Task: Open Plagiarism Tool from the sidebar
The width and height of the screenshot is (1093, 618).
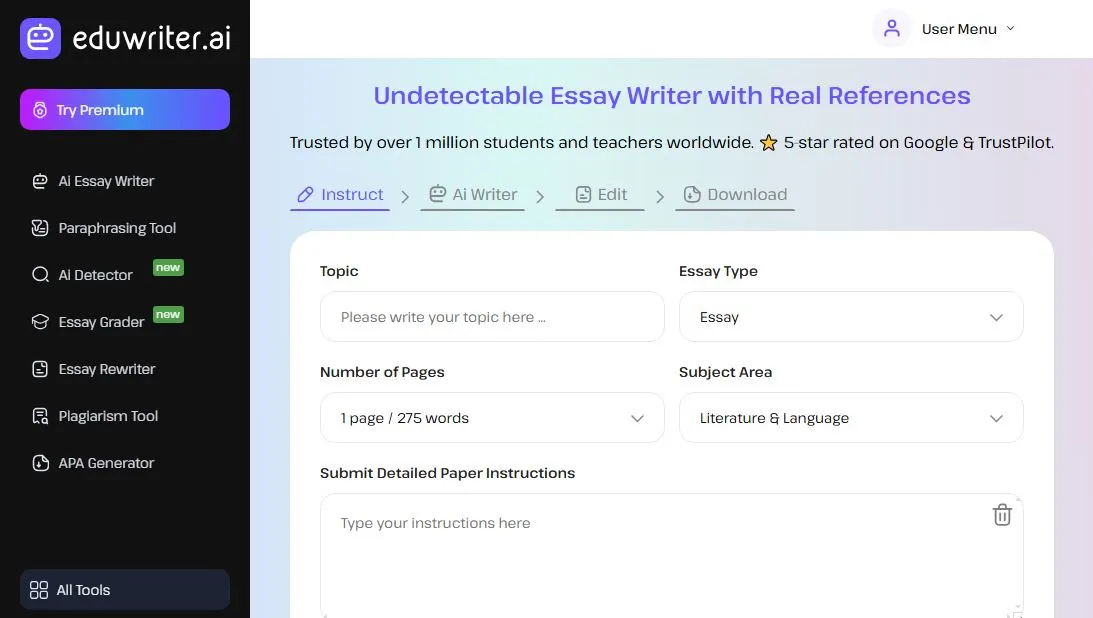Action: click(x=108, y=416)
